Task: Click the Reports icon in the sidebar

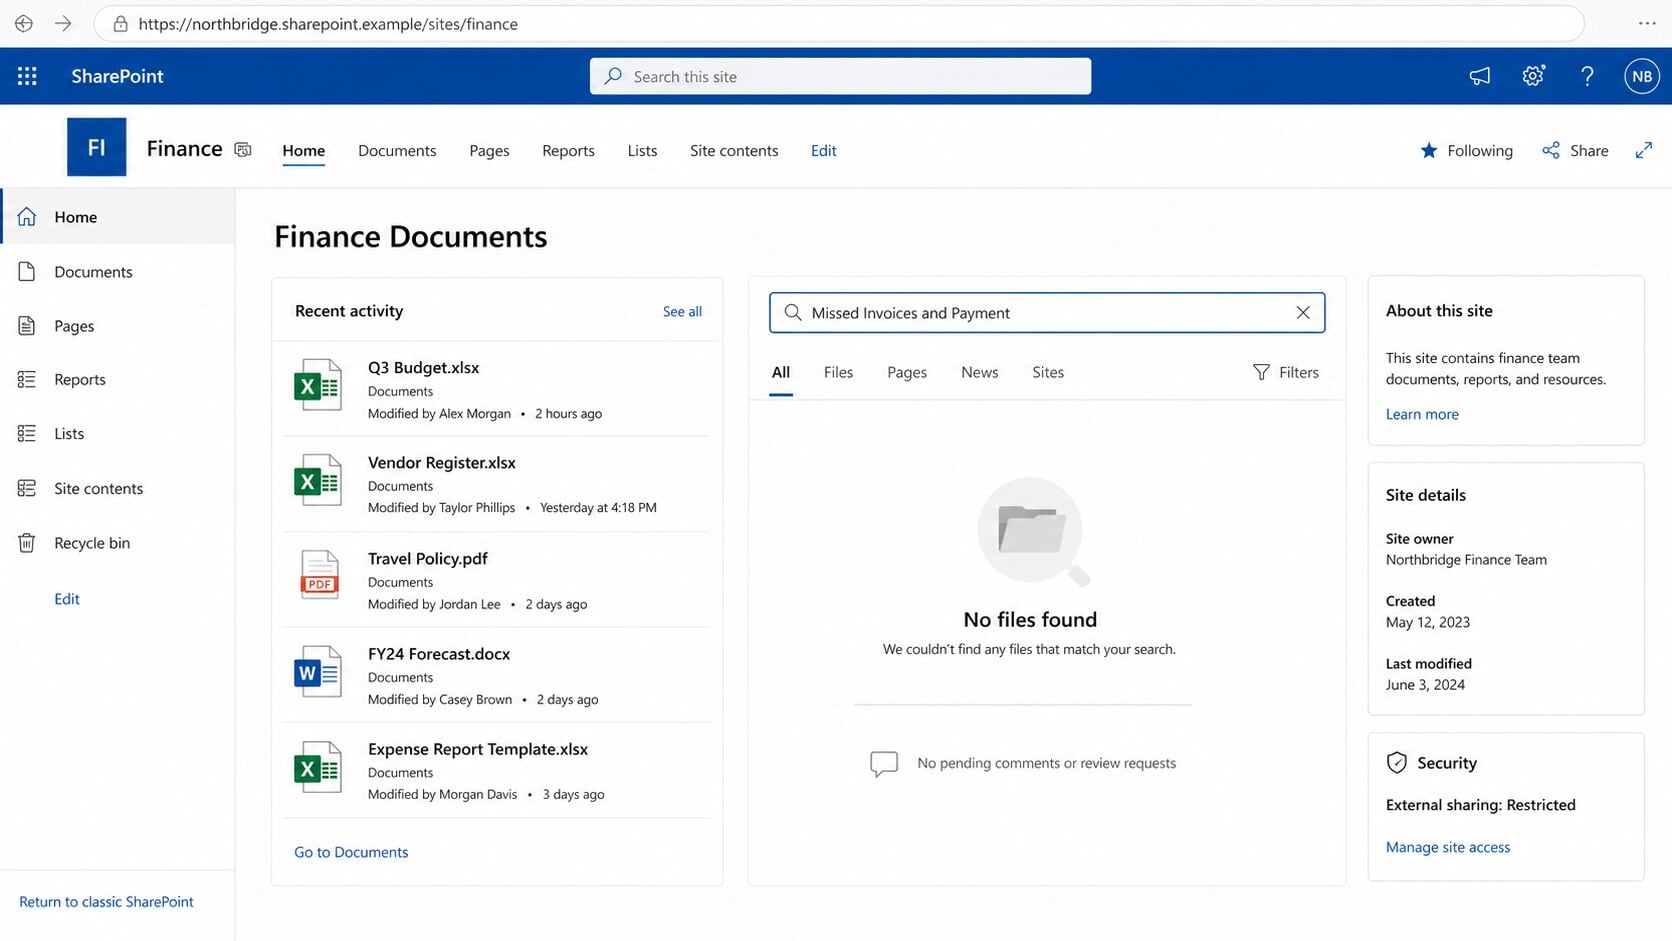Action: click(x=27, y=379)
